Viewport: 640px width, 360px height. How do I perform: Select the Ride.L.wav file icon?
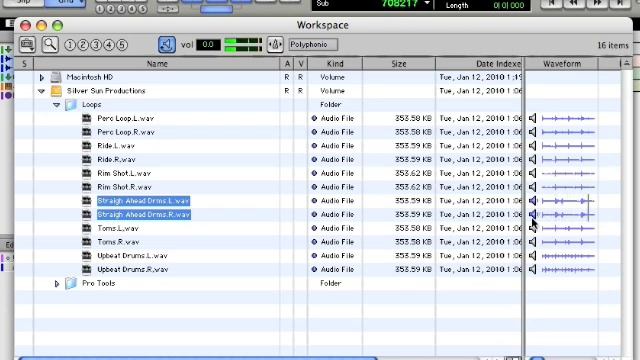pos(87,146)
